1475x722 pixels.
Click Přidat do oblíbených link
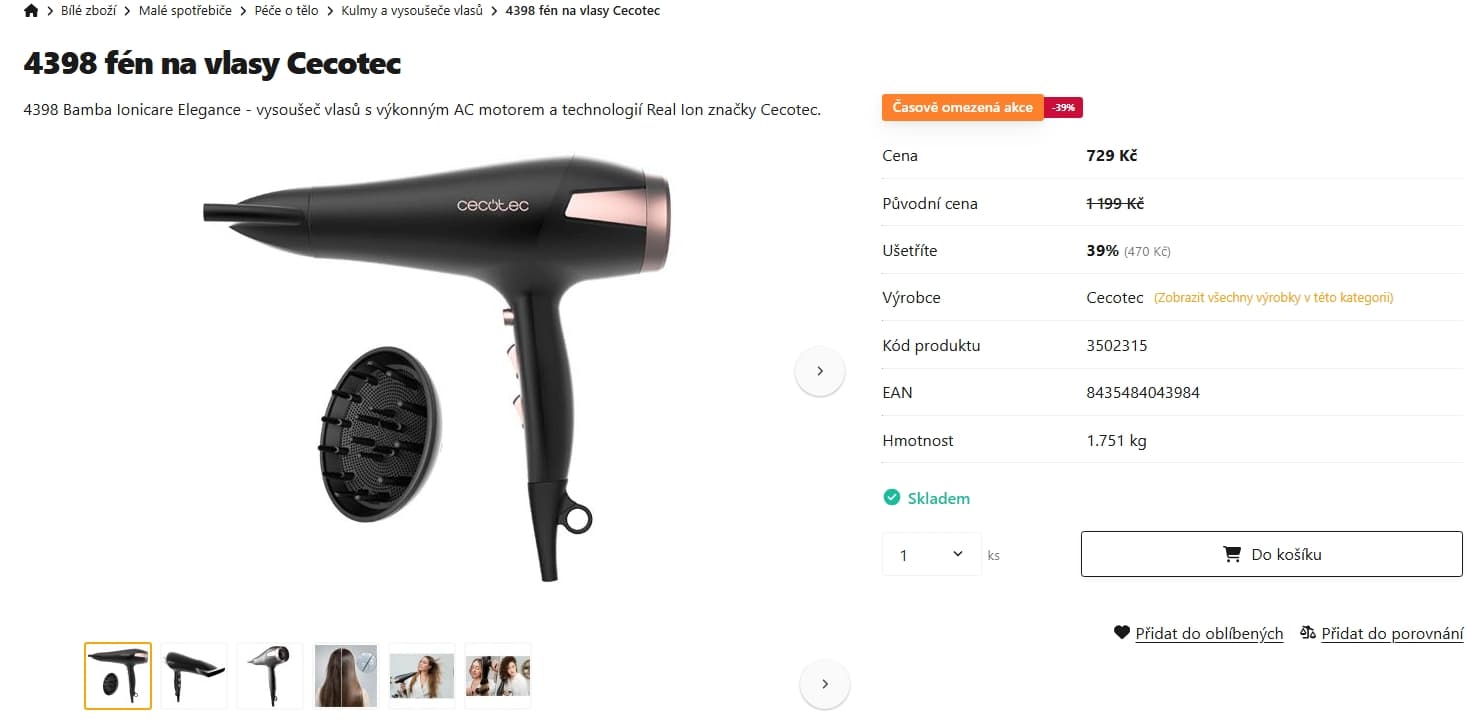point(1209,633)
